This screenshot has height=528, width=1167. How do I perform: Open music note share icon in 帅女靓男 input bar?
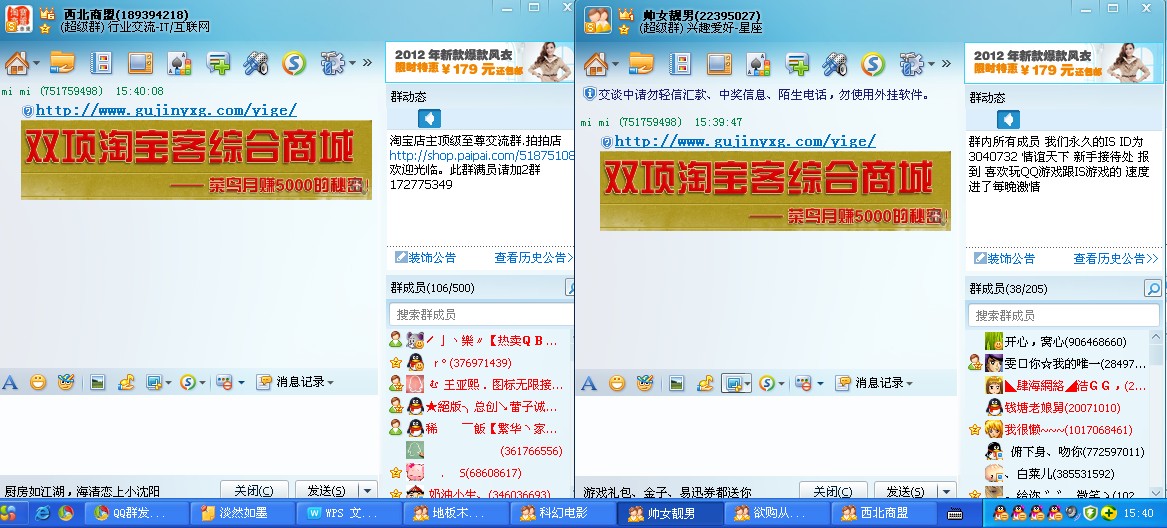coord(706,384)
